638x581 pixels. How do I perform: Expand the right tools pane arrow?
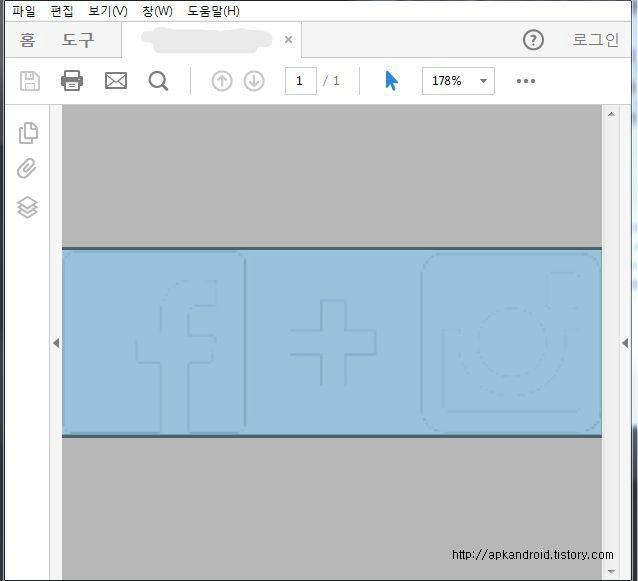coord(625,343)
